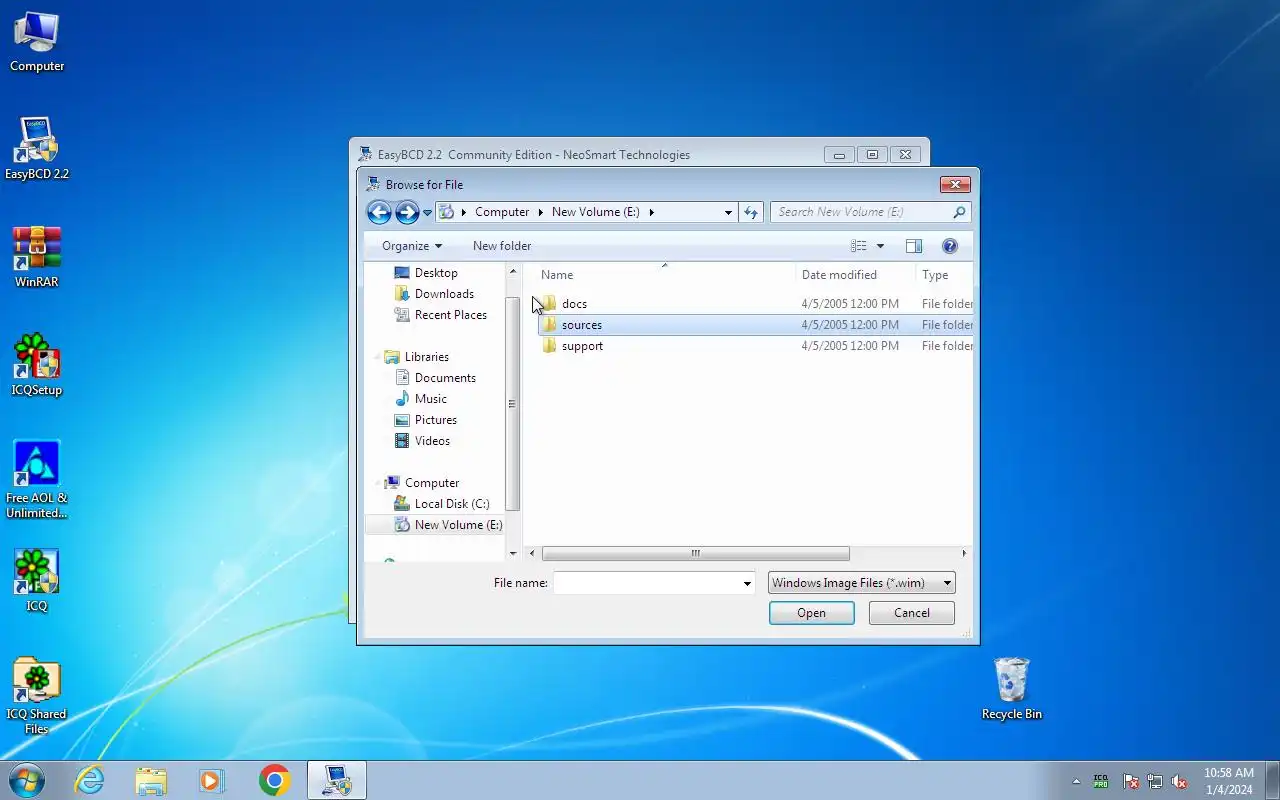Click the Search New Volume (E:) box

pyautogui.click(x=862, y=212)
